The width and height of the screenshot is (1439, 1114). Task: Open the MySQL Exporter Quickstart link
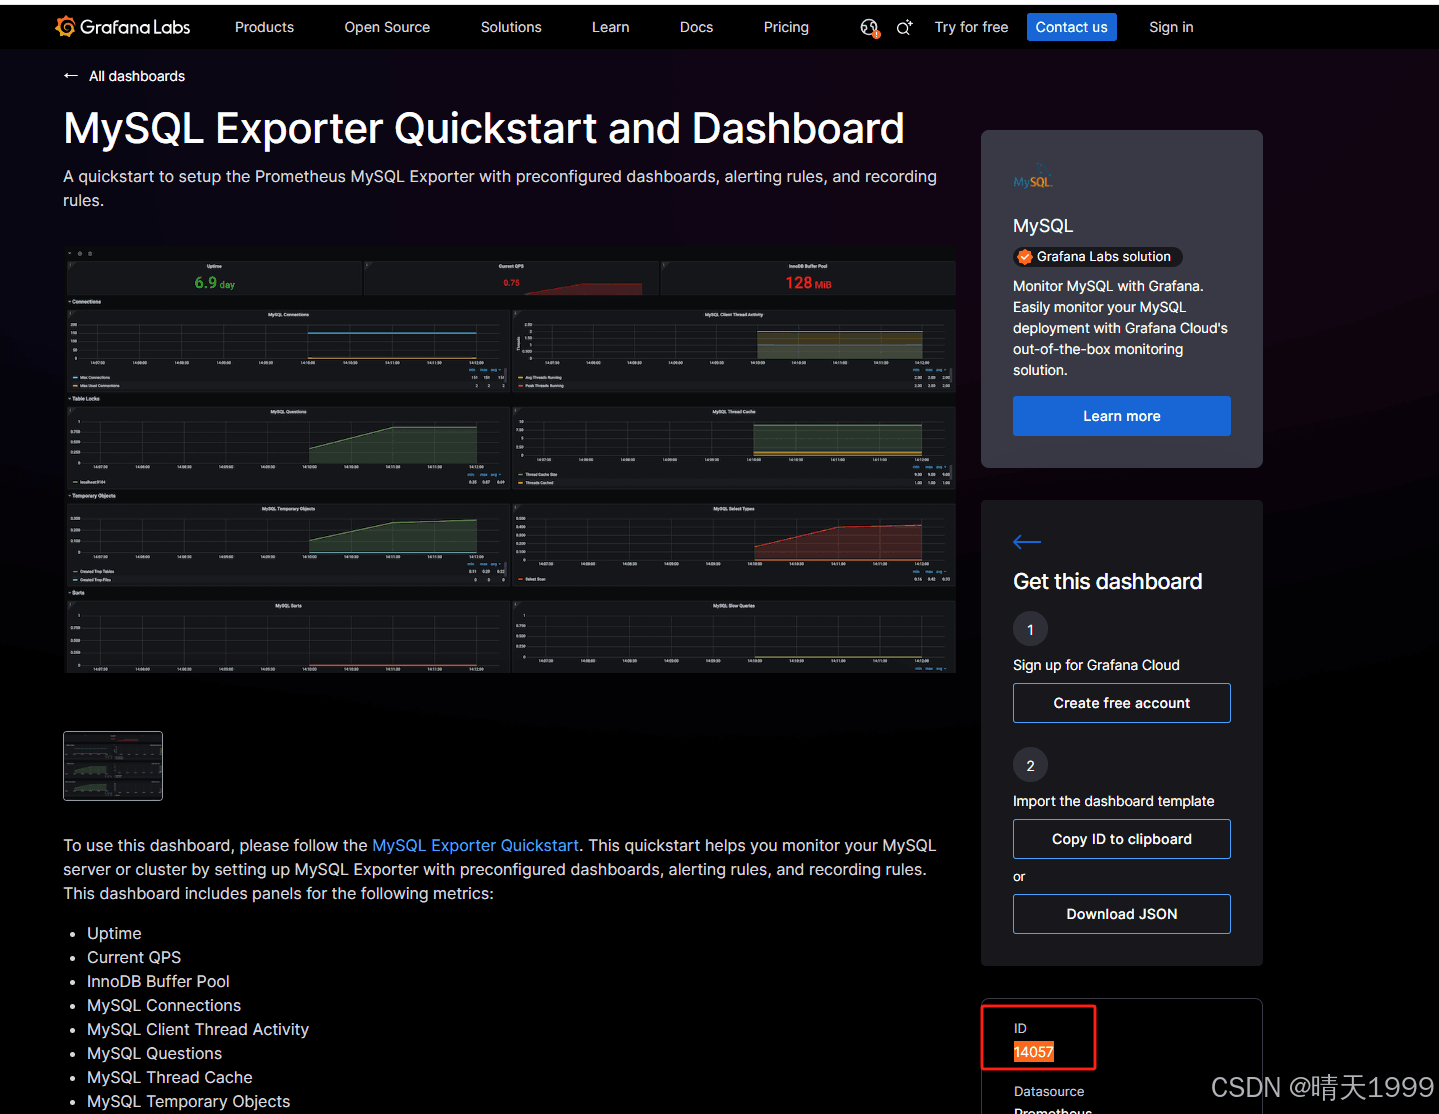[x=475, y=845]
